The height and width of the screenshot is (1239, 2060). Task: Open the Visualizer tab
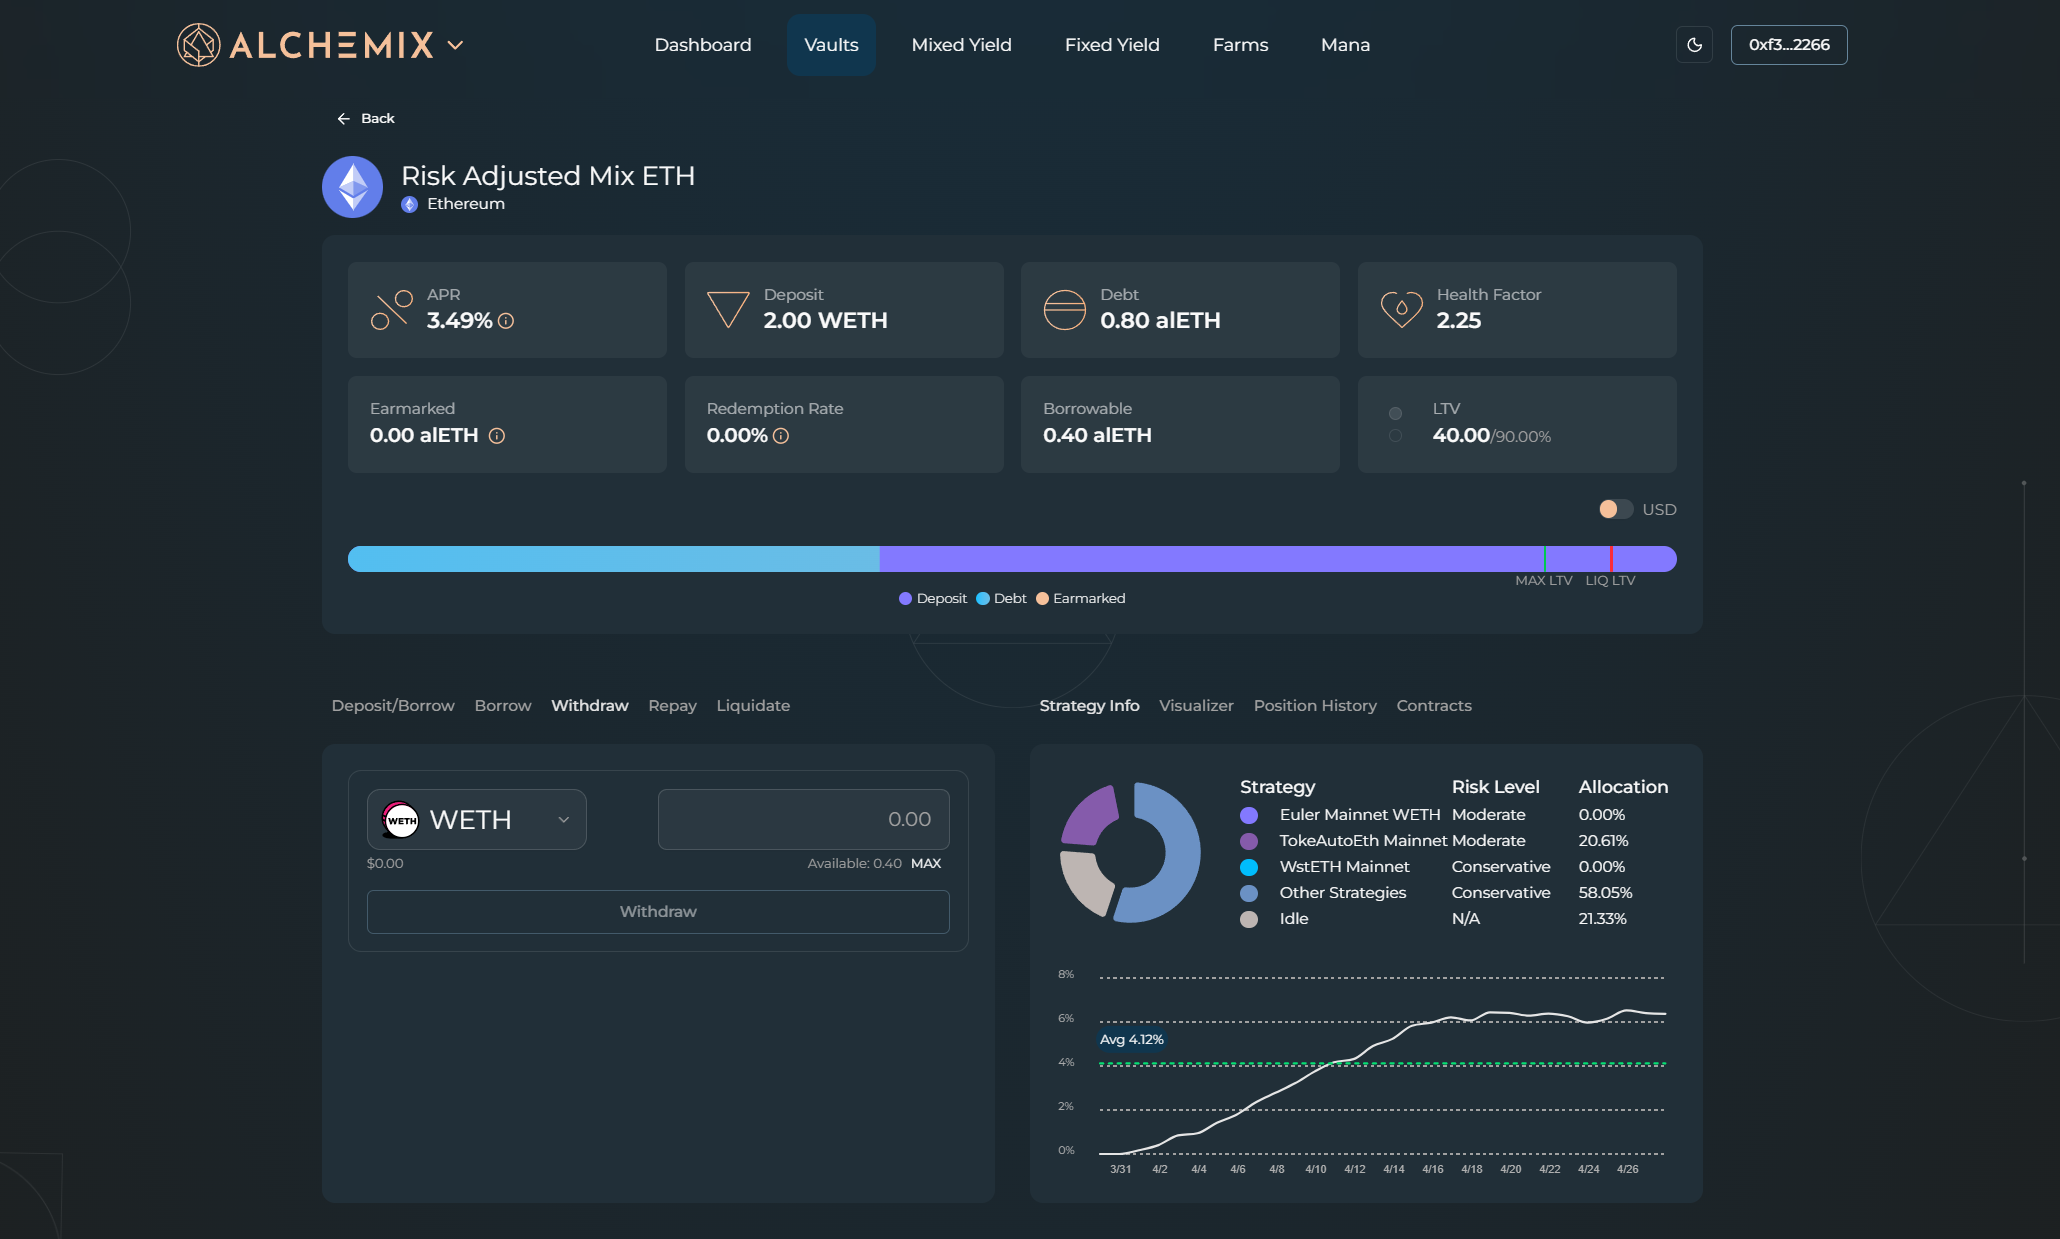1196,706
